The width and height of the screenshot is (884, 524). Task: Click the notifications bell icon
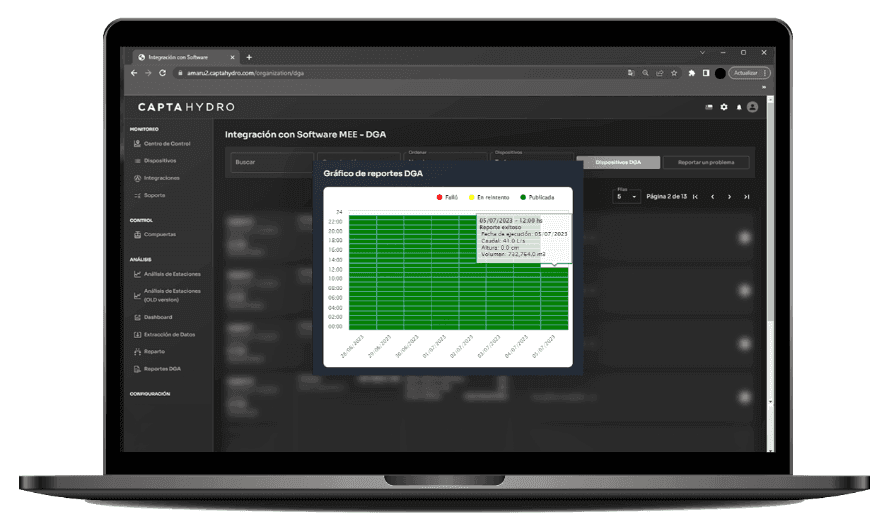click(739, 107)
